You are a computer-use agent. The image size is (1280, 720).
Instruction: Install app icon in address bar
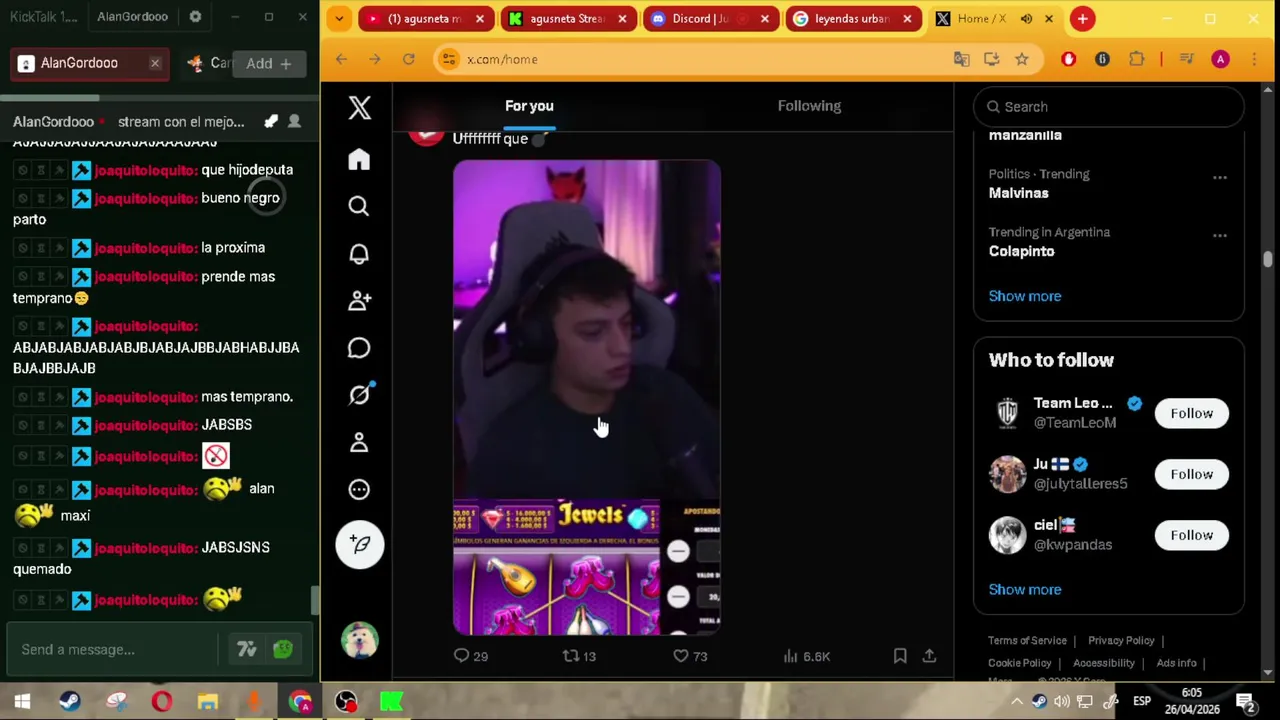991,60
